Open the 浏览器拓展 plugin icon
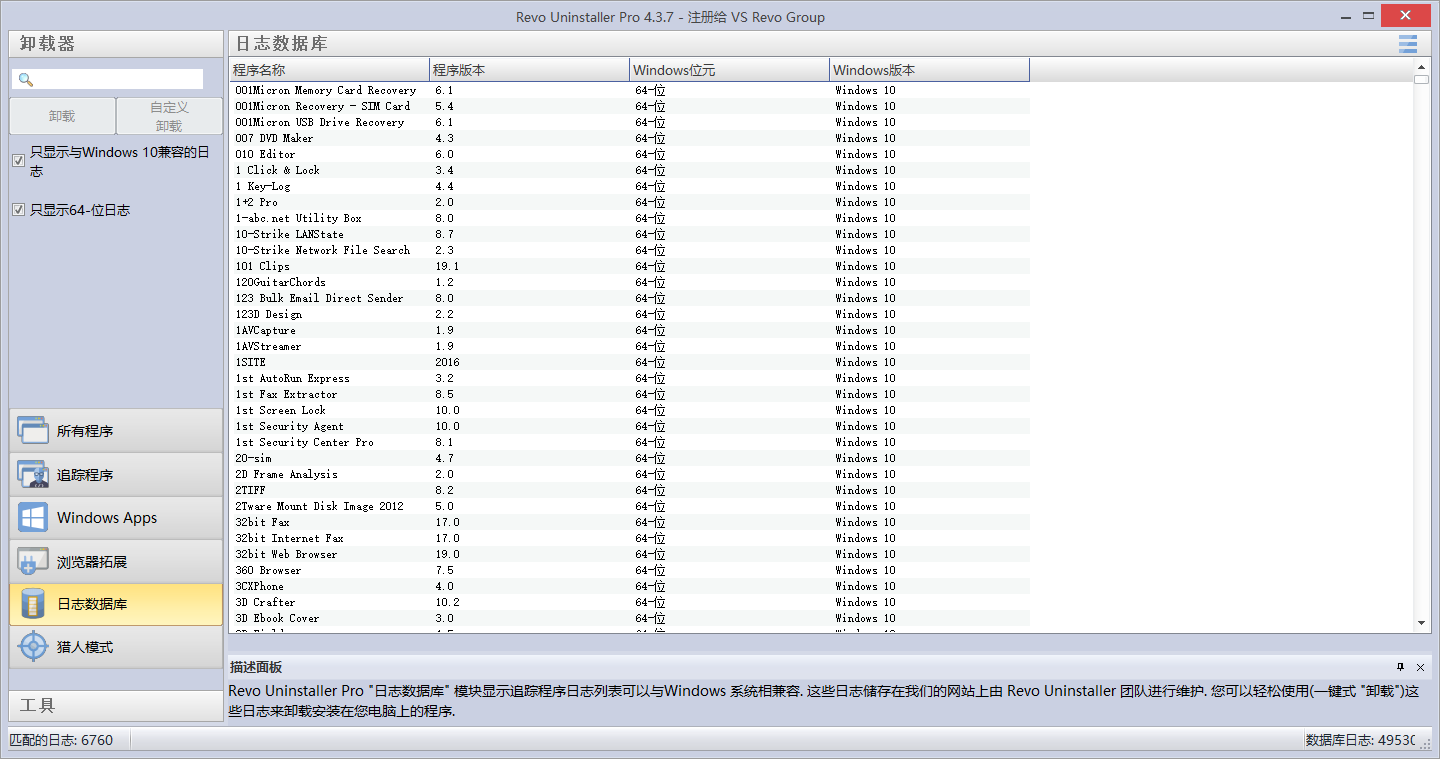This screenshot has width=1440, height=759. 33,561
